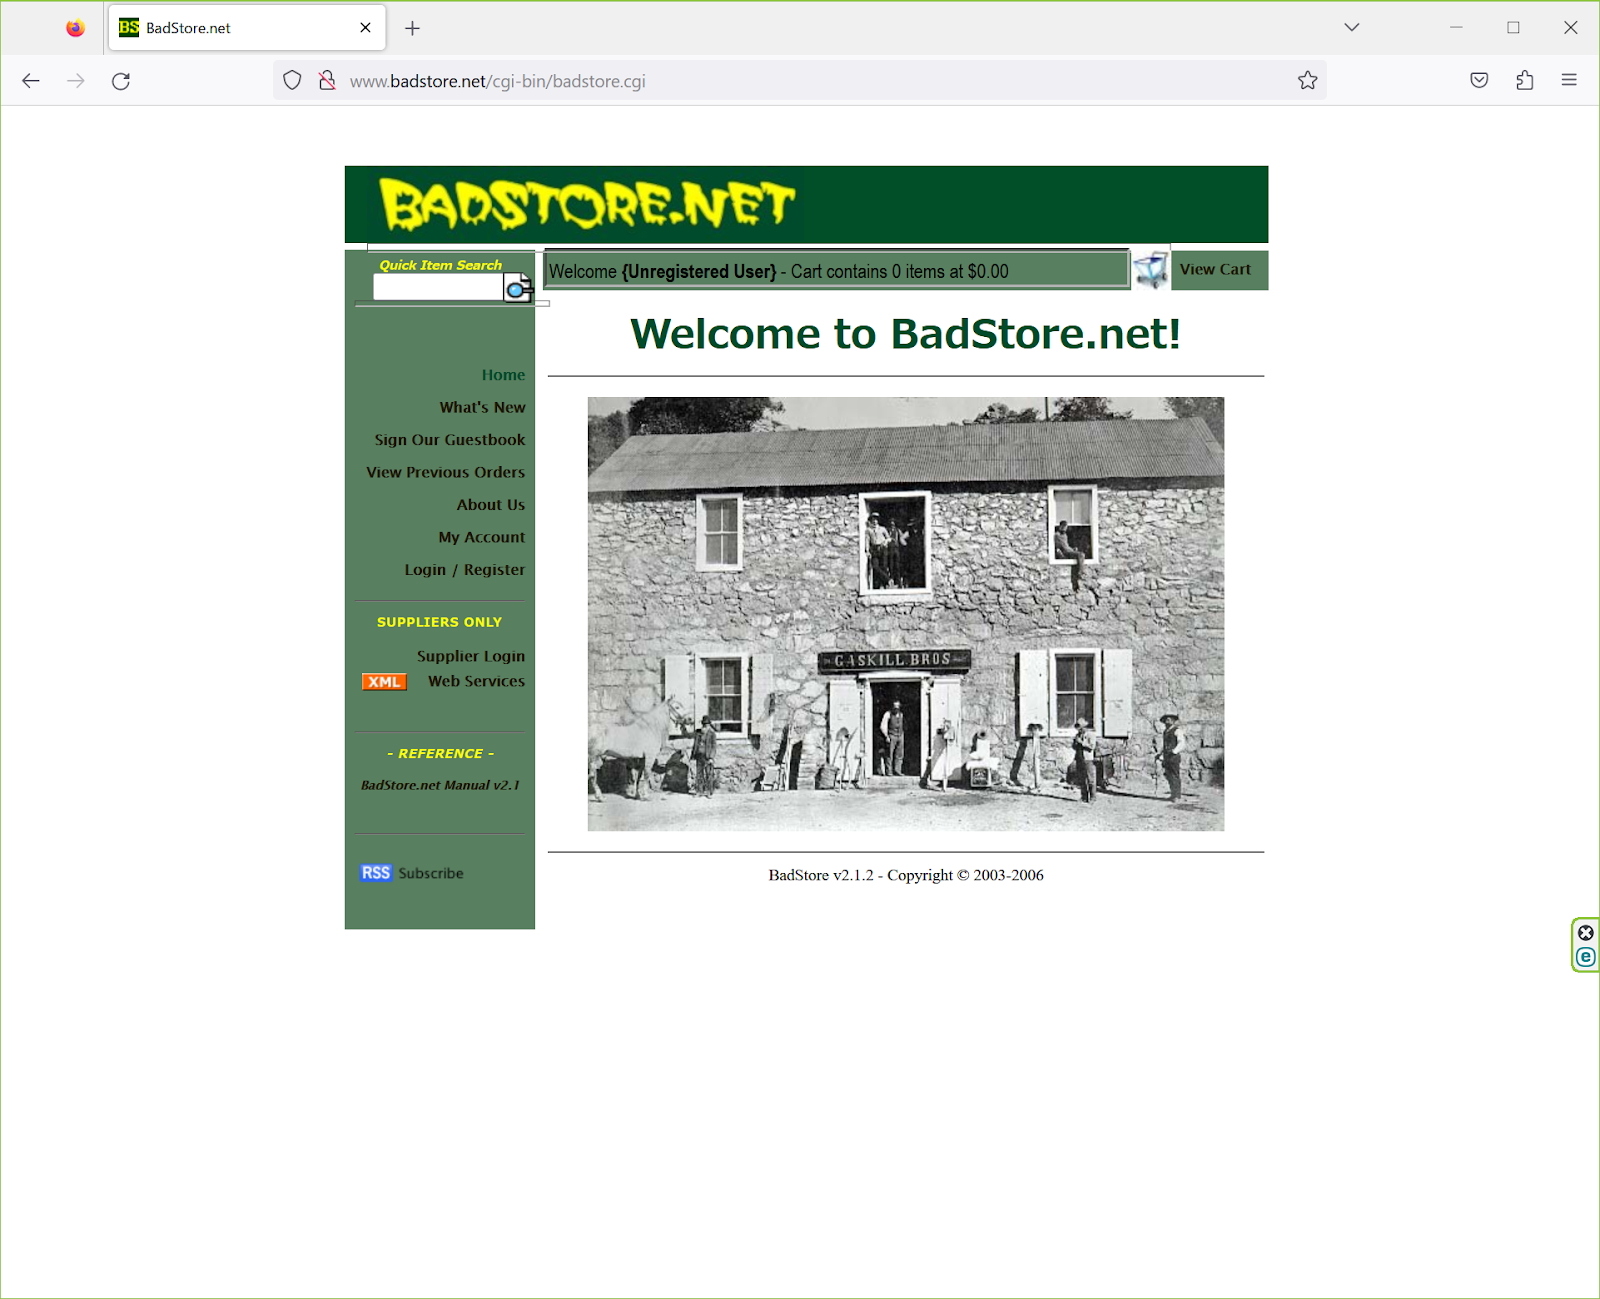Open Login / Register
Screen dimensions: 1600x1299
point(464,569)
